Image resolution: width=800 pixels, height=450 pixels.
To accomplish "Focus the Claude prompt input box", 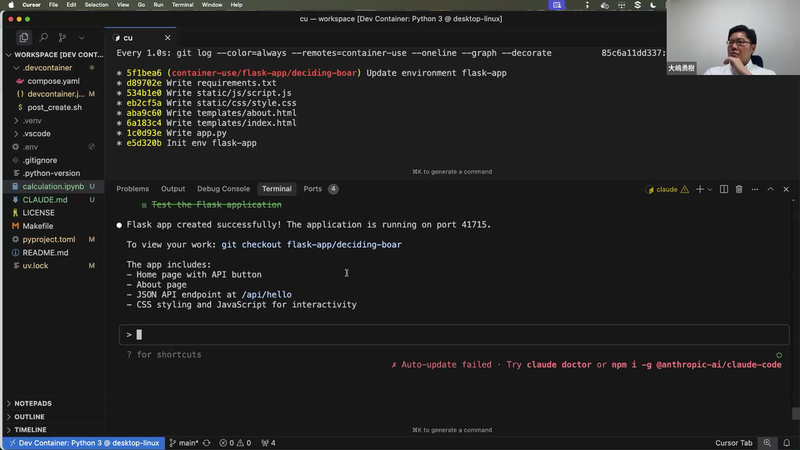I will (x=454, y=335).
